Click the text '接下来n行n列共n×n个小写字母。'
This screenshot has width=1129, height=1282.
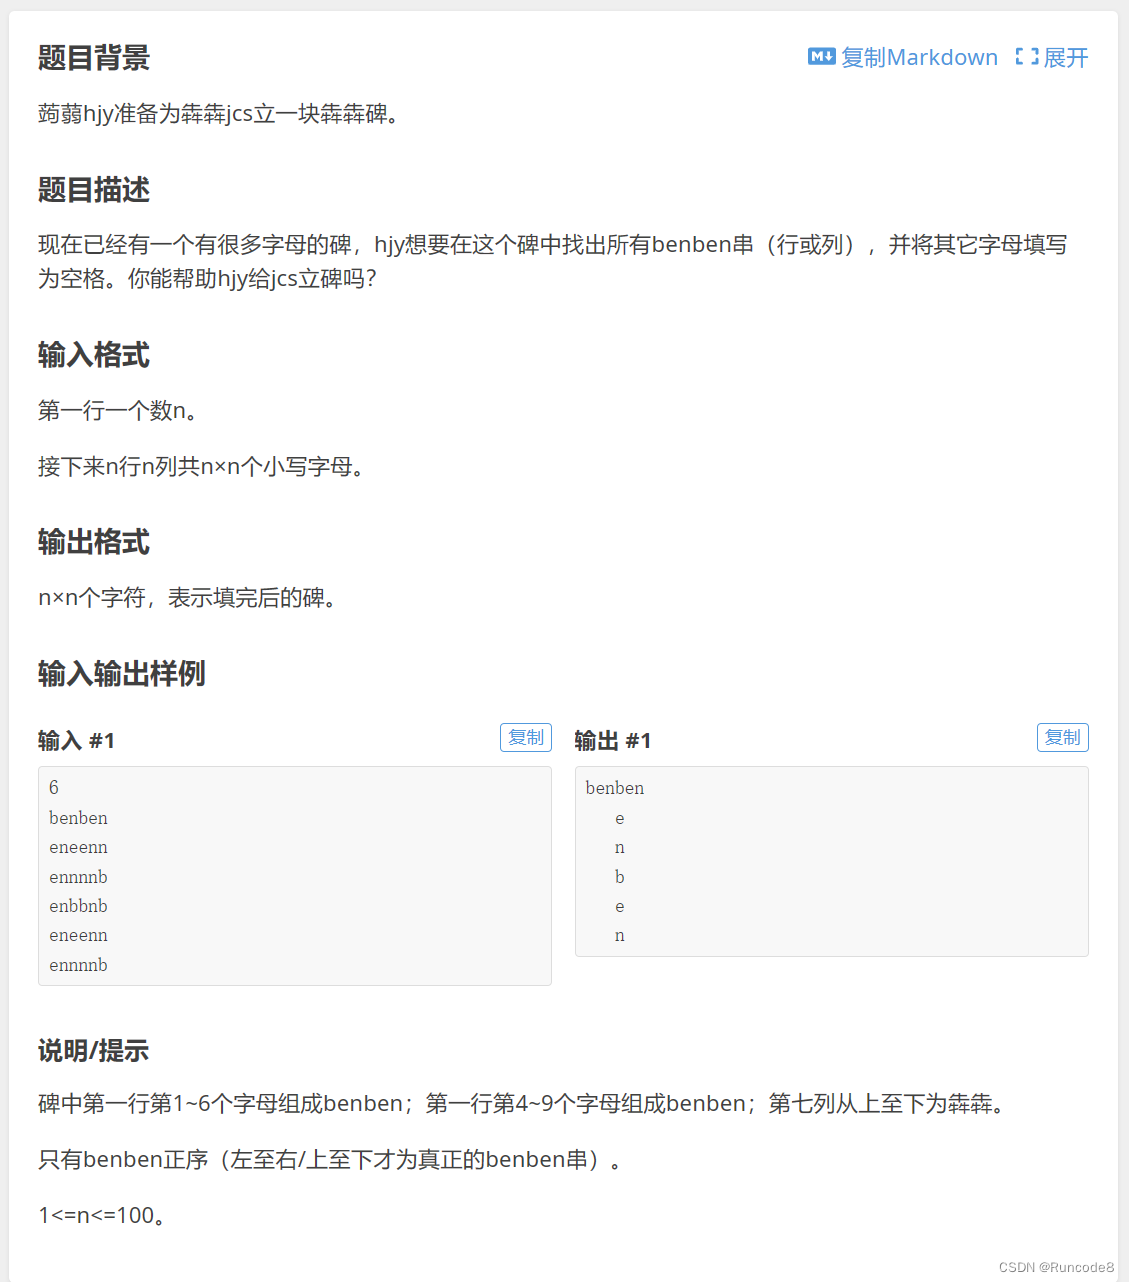pyautogui.click(x=201, y=467)
